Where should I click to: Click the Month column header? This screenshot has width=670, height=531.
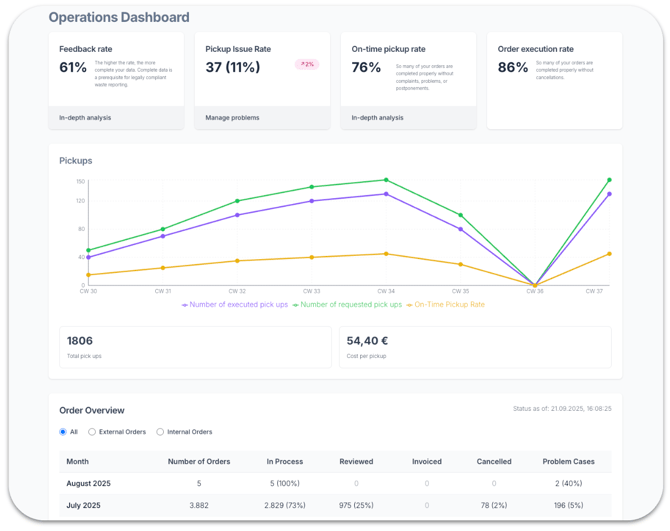click(x=77, y=462)
